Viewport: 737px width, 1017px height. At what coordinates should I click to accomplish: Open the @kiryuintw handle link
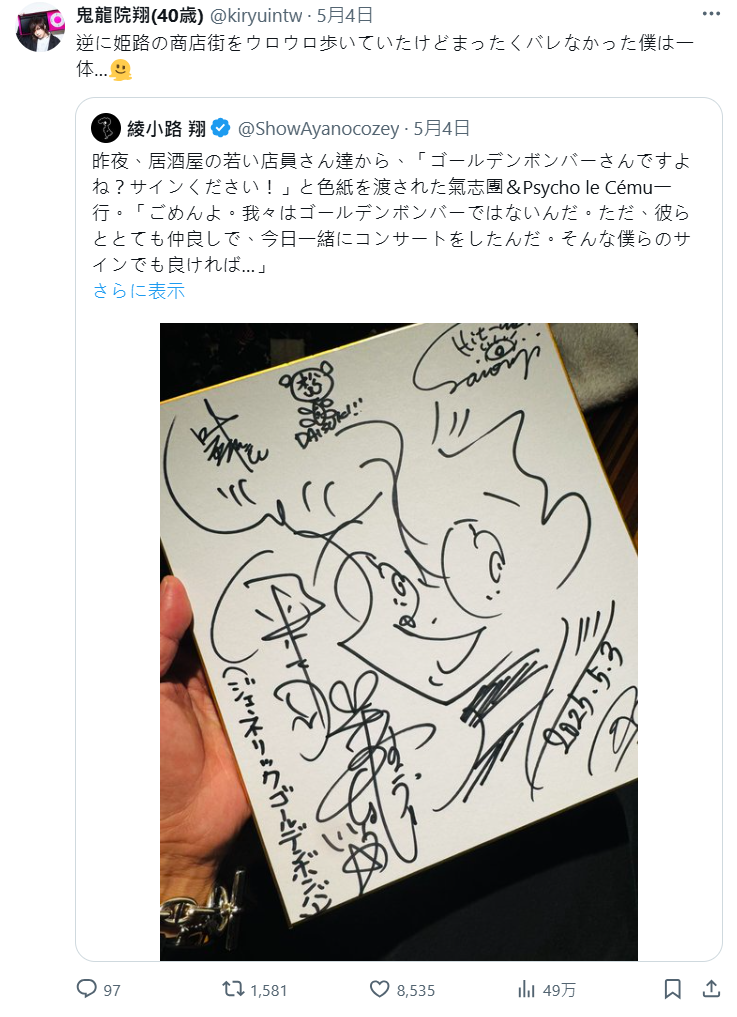256,14
